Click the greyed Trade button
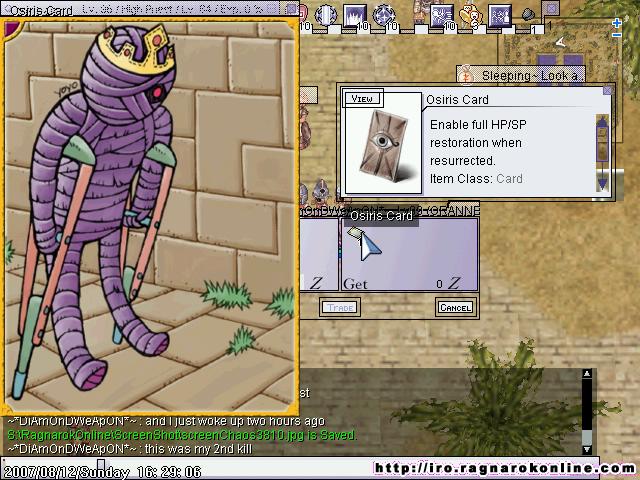The height and width of the screenshot is (480, 640). point(340,307)
